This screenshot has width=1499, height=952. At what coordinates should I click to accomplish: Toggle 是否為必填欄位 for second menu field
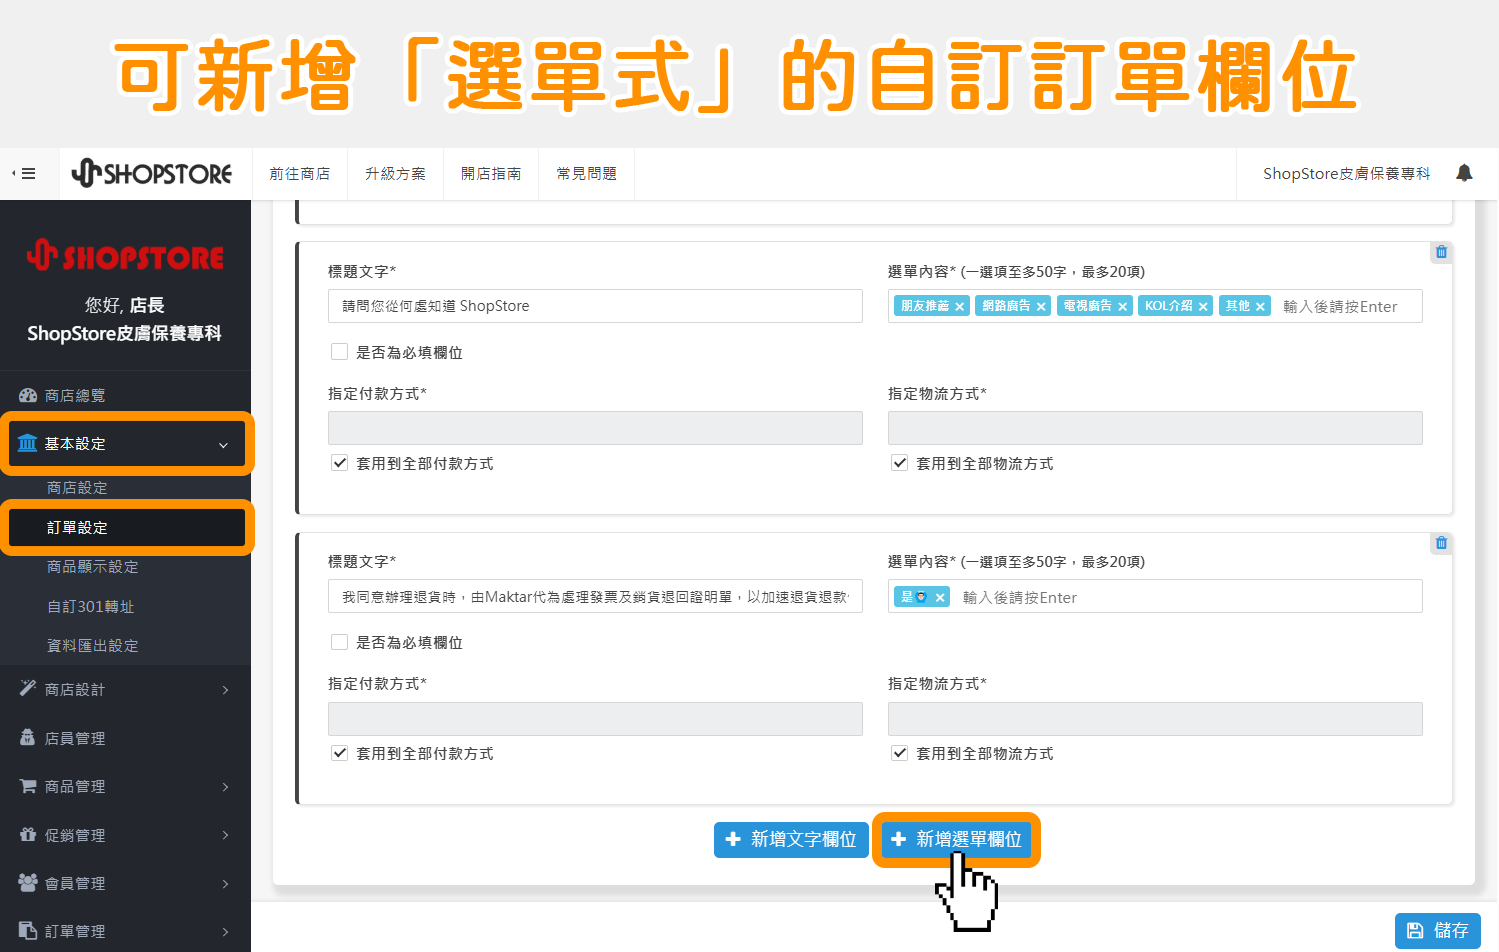coord(340,642)
